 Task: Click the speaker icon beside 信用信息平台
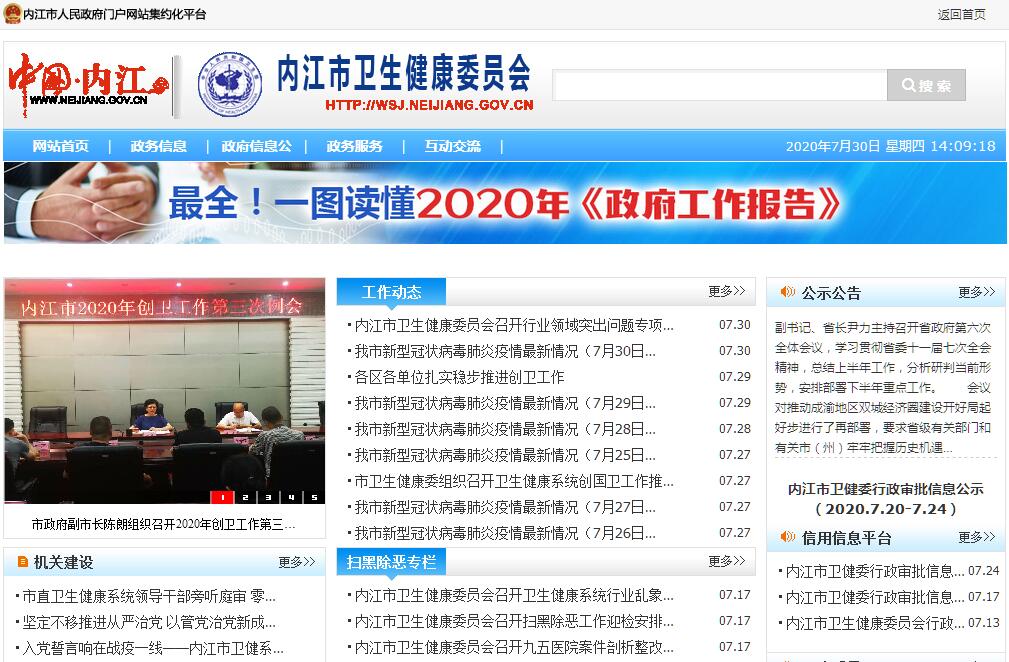(x=787, y=537)
